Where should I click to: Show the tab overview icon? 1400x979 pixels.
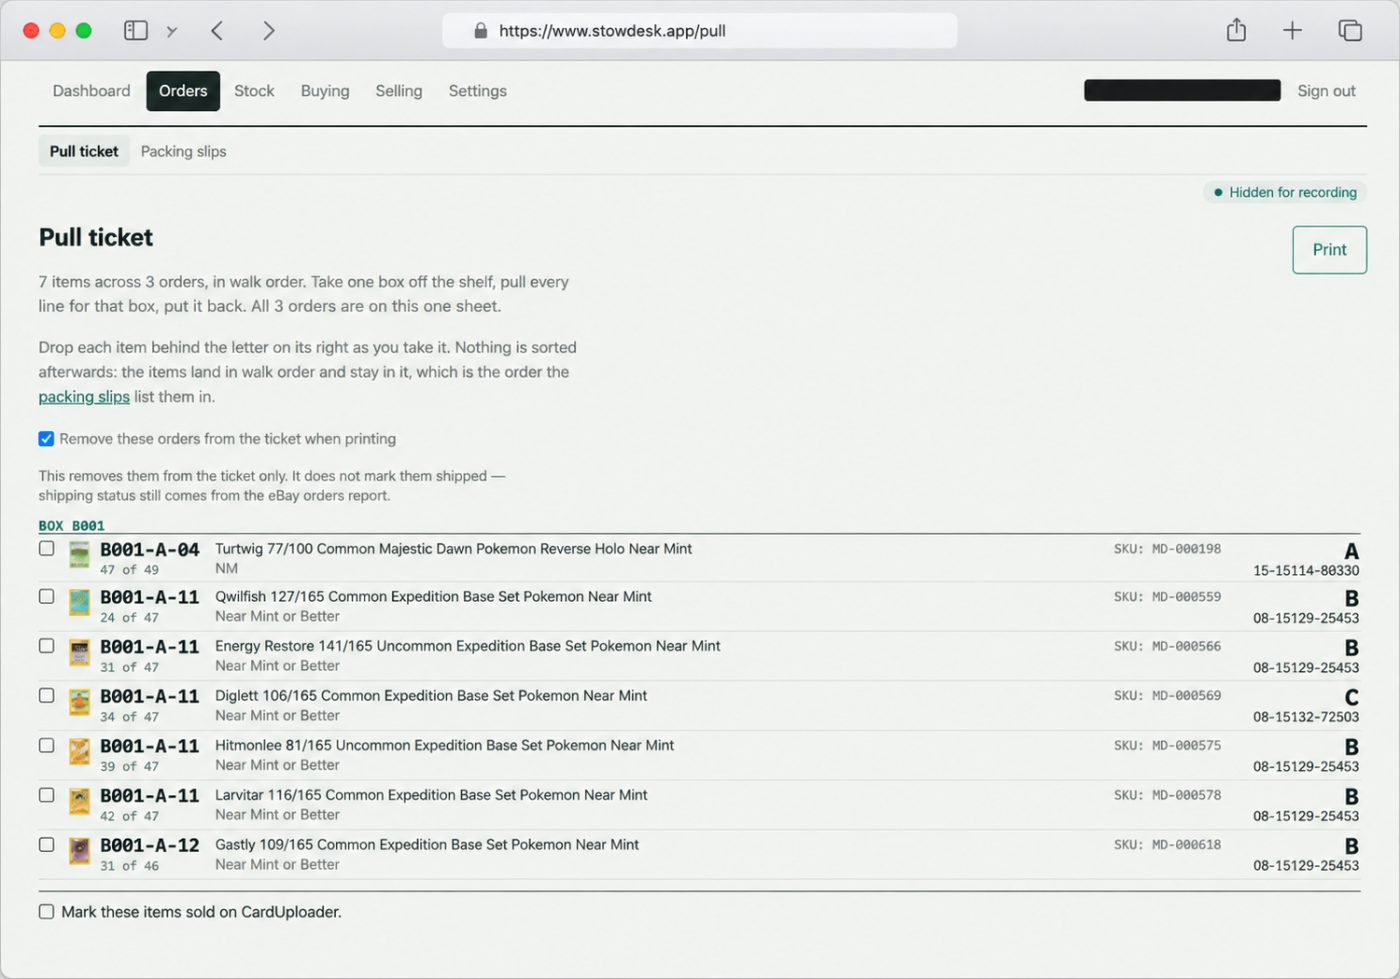[x=1350, y=31]
